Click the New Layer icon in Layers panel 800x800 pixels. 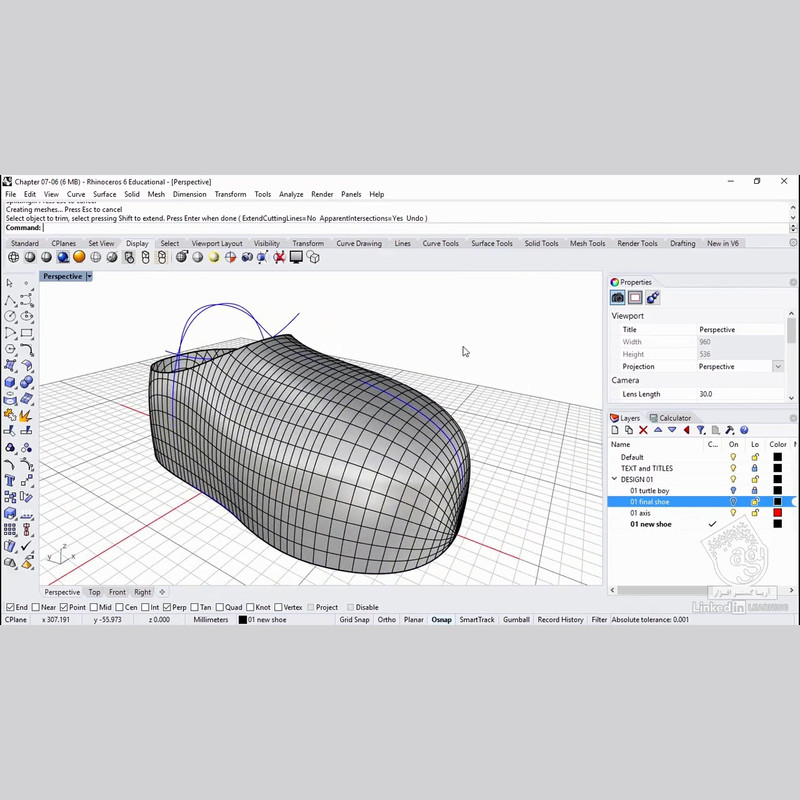point(615,430)
